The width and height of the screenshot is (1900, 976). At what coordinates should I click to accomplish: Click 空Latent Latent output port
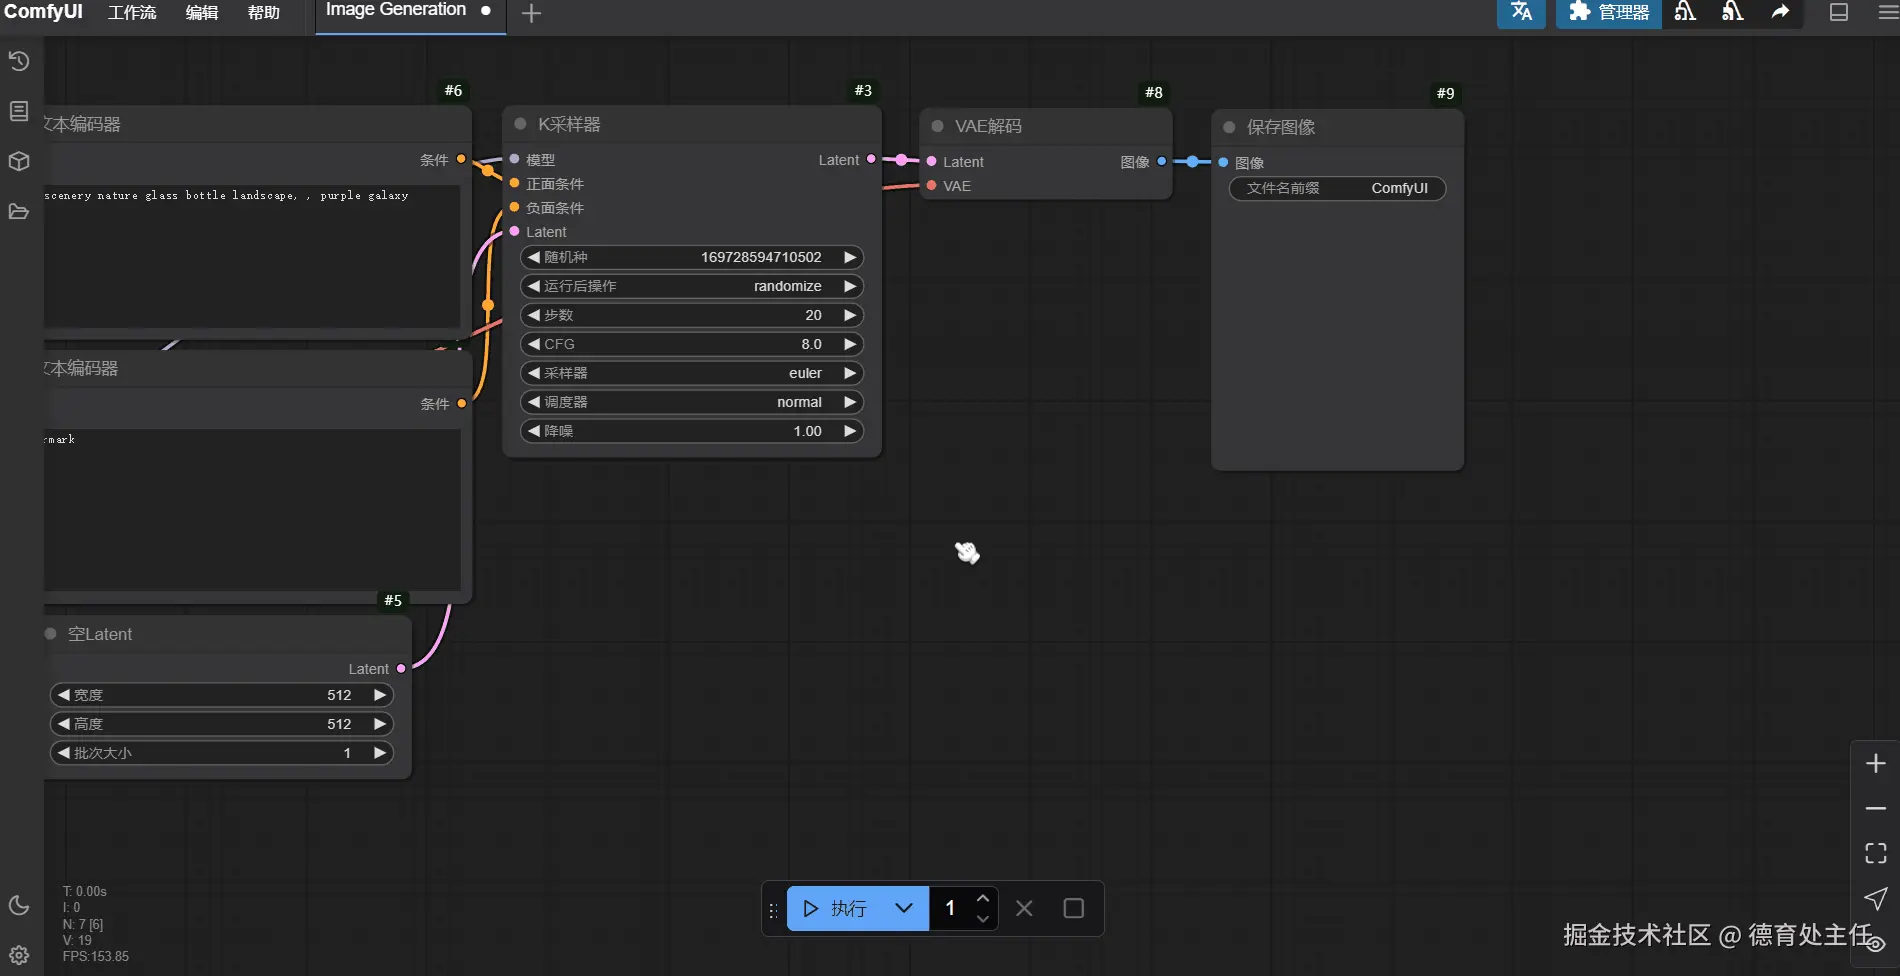point(401,668)
